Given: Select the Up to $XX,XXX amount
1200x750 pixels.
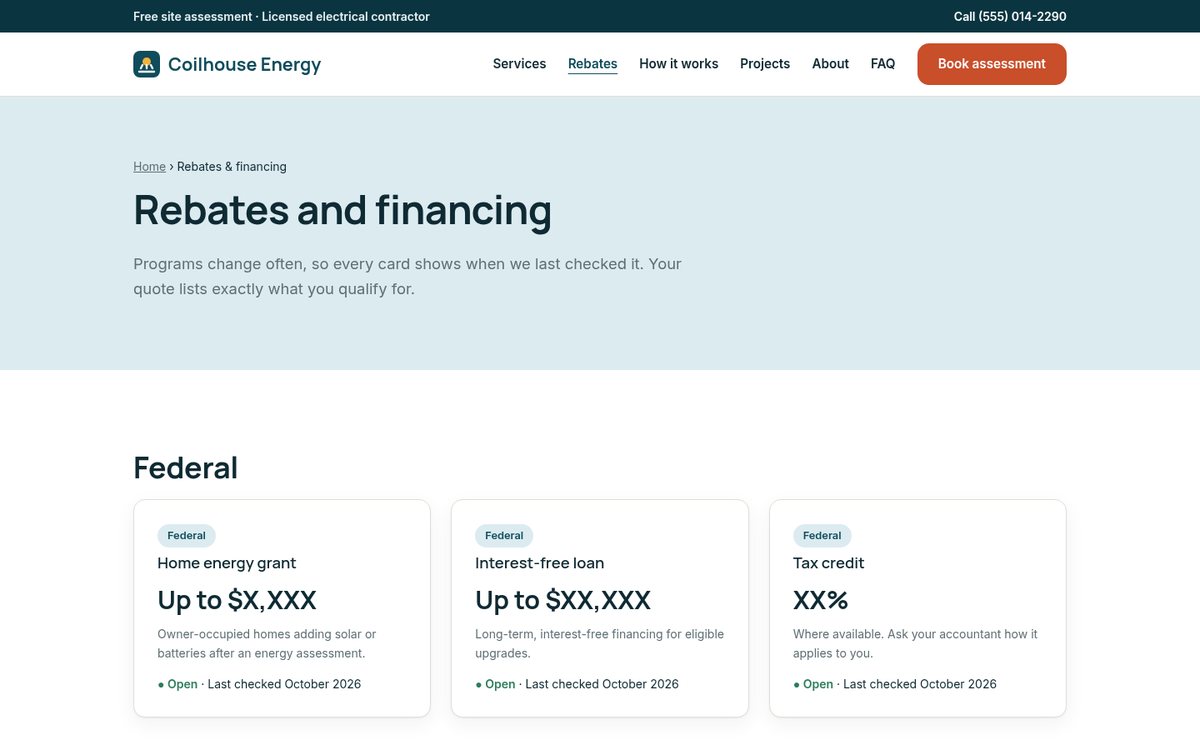Looking at the screenshot, I should point(563,600).
